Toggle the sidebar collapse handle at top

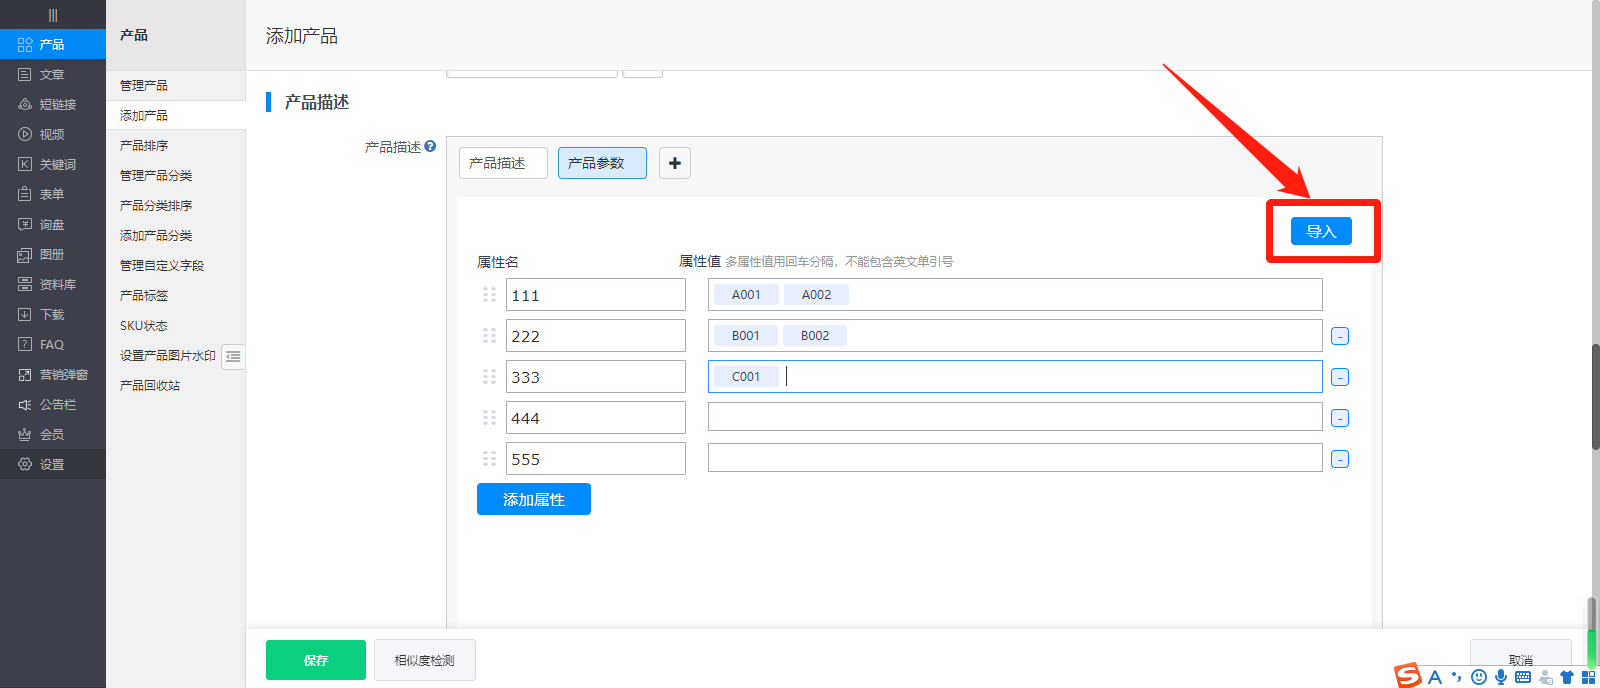click(53, 15)
